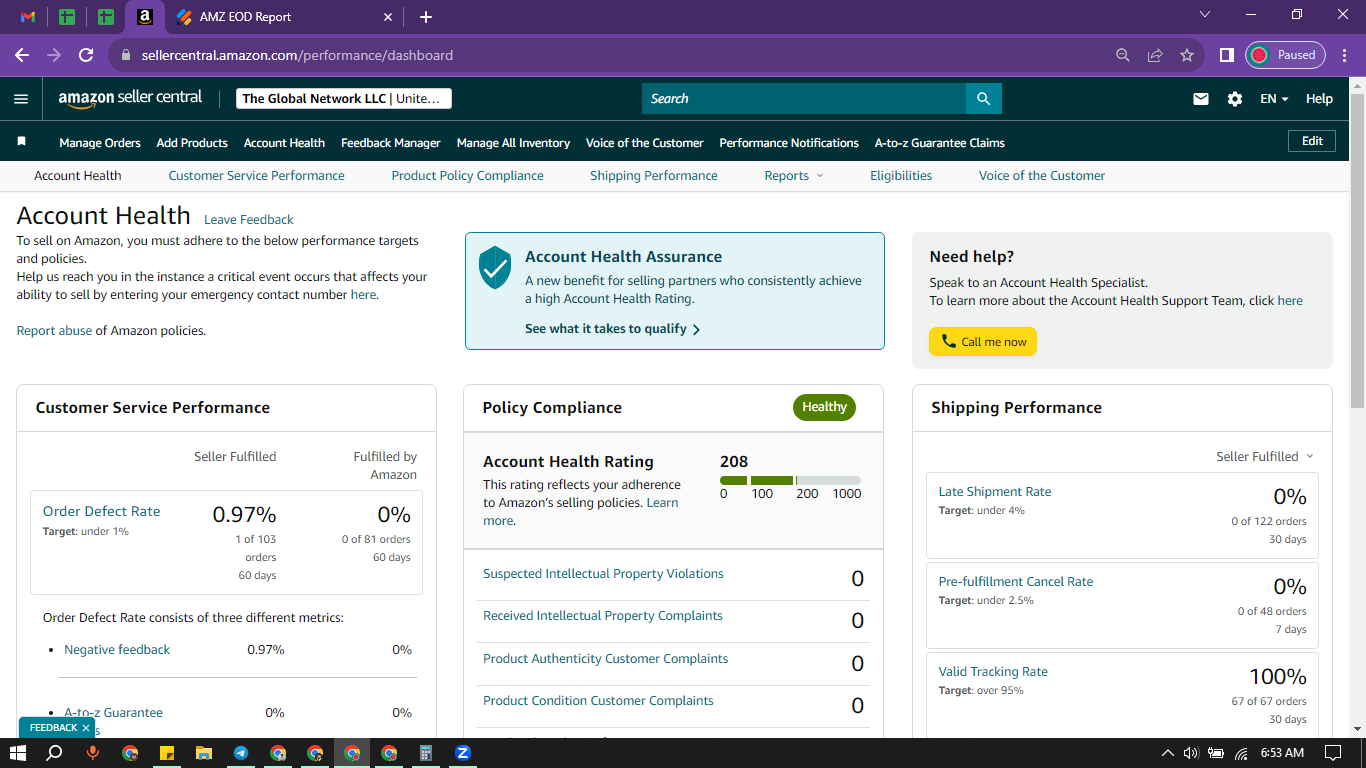The height and width of the screenshot is (768, 1366).
Task: Open the Chrome vertical three-dot menu
Action: coord(1346,55)
